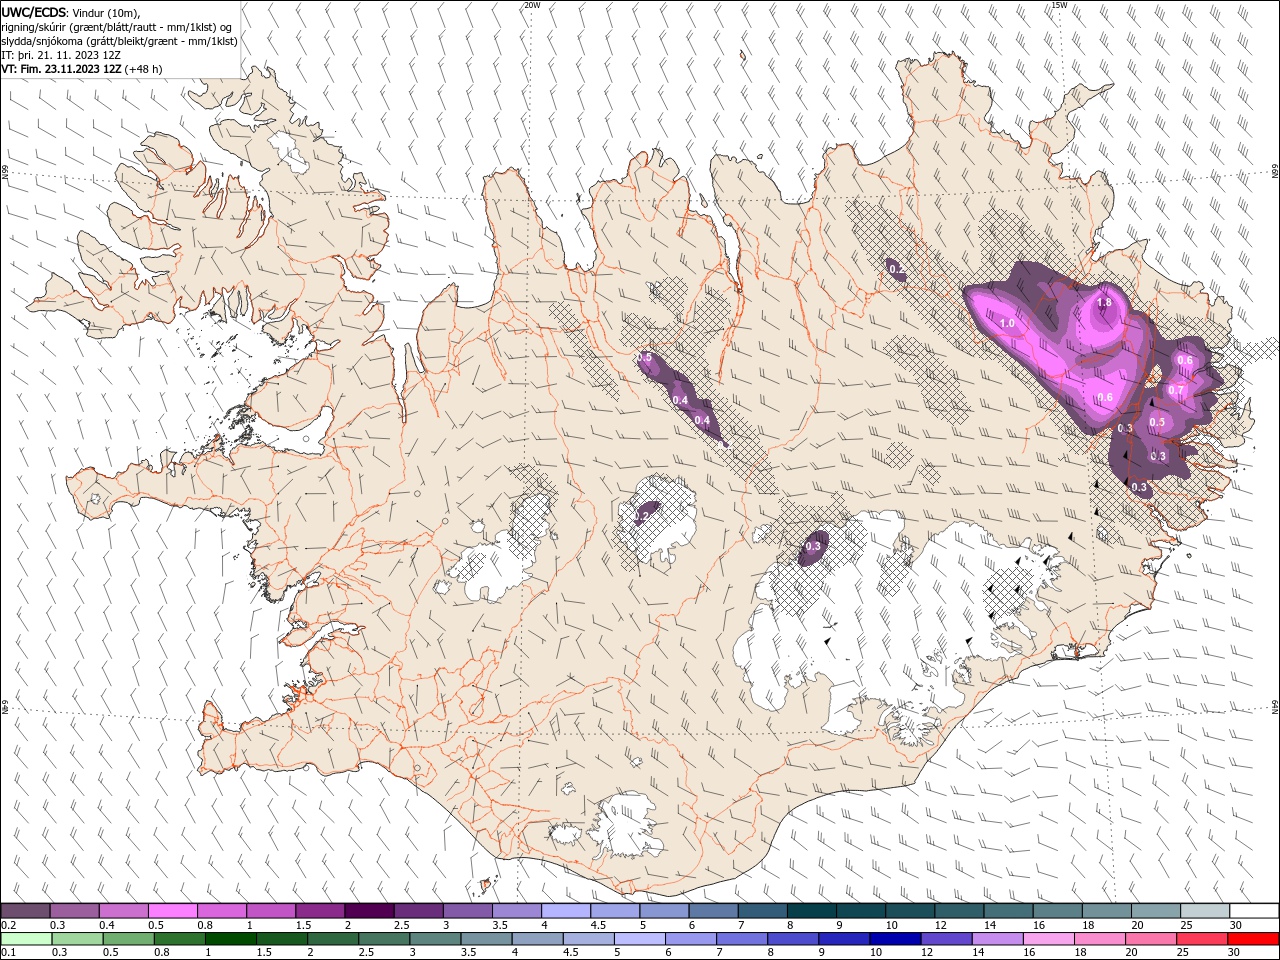
Task: Click the bright pink 0.5 swatch in snow legend
Action: 172,910
